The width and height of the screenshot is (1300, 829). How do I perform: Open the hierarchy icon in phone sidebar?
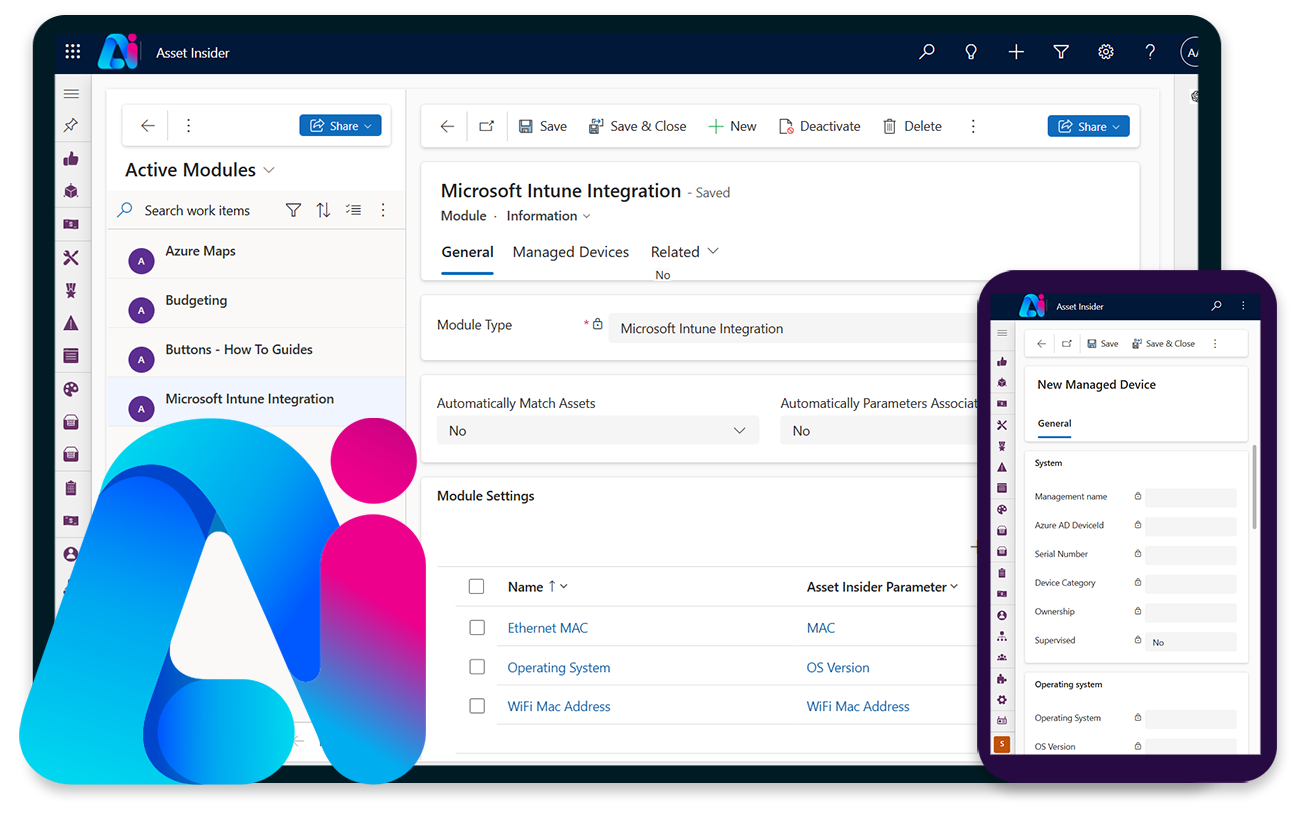pyautogui.click(x=1002, y=636)
